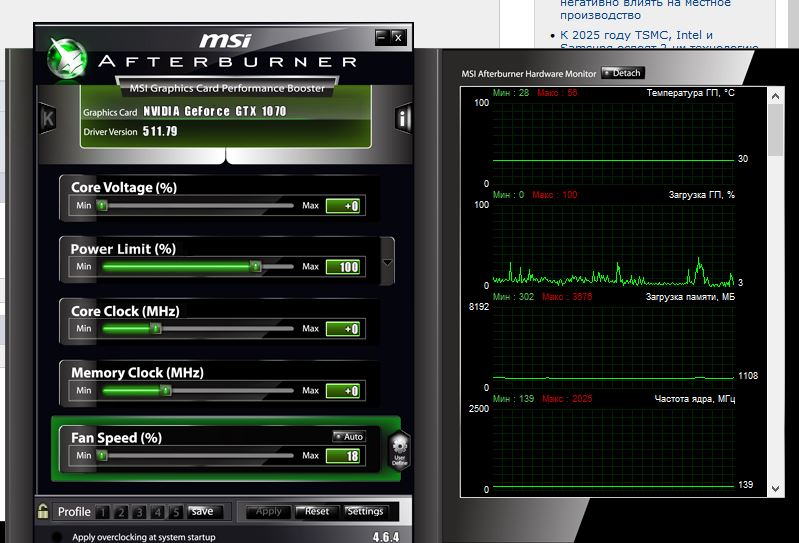Select profile slot 1

click(x=102, y=512)
